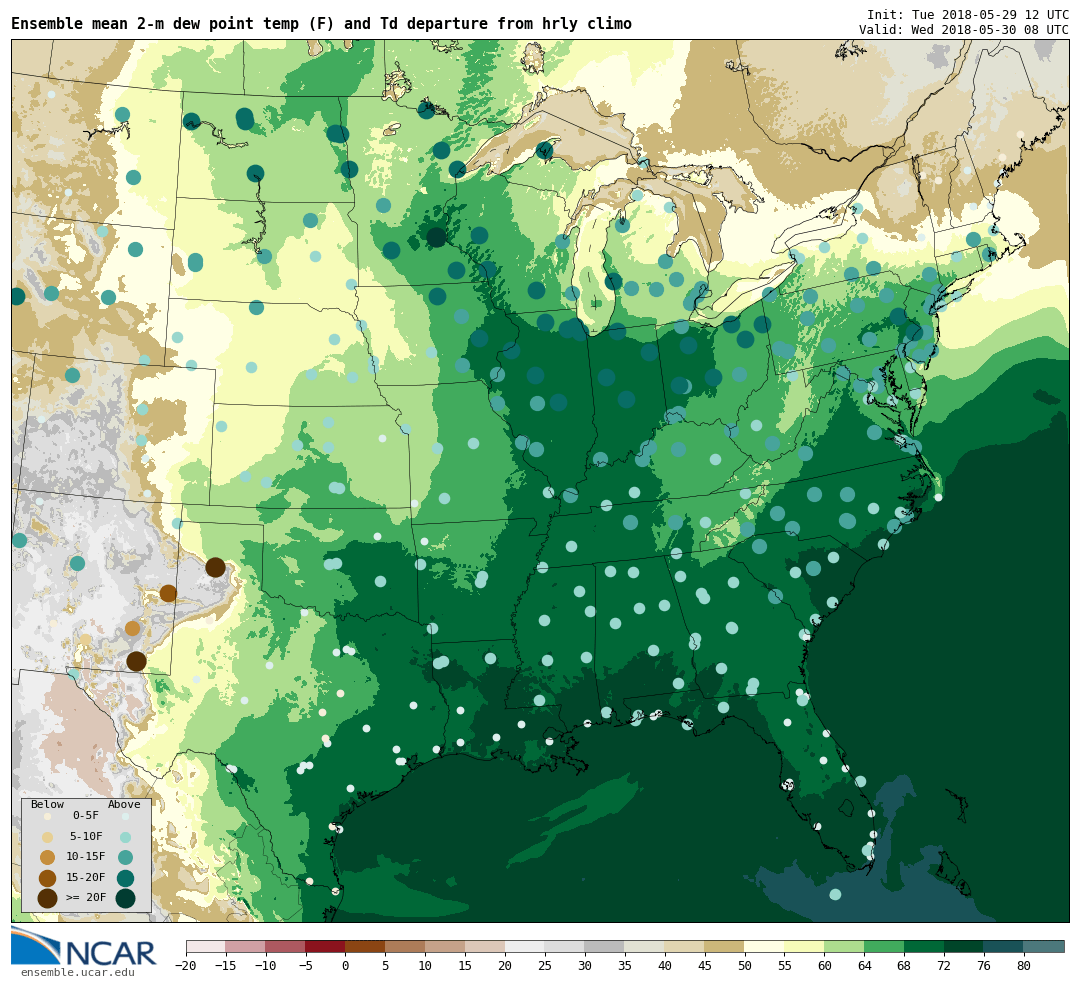
Task: Click the legend's 5-10F below-normal tan circle
Action: click(48, 838)
